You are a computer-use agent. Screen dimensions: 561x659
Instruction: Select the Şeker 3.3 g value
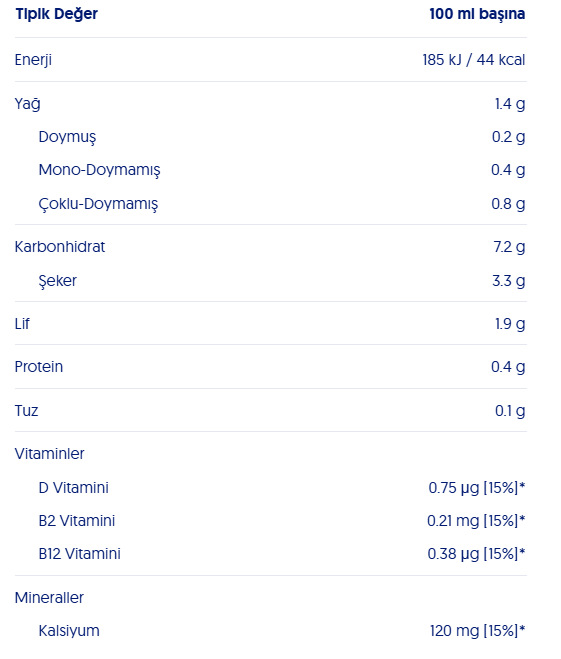click(508, 281)
